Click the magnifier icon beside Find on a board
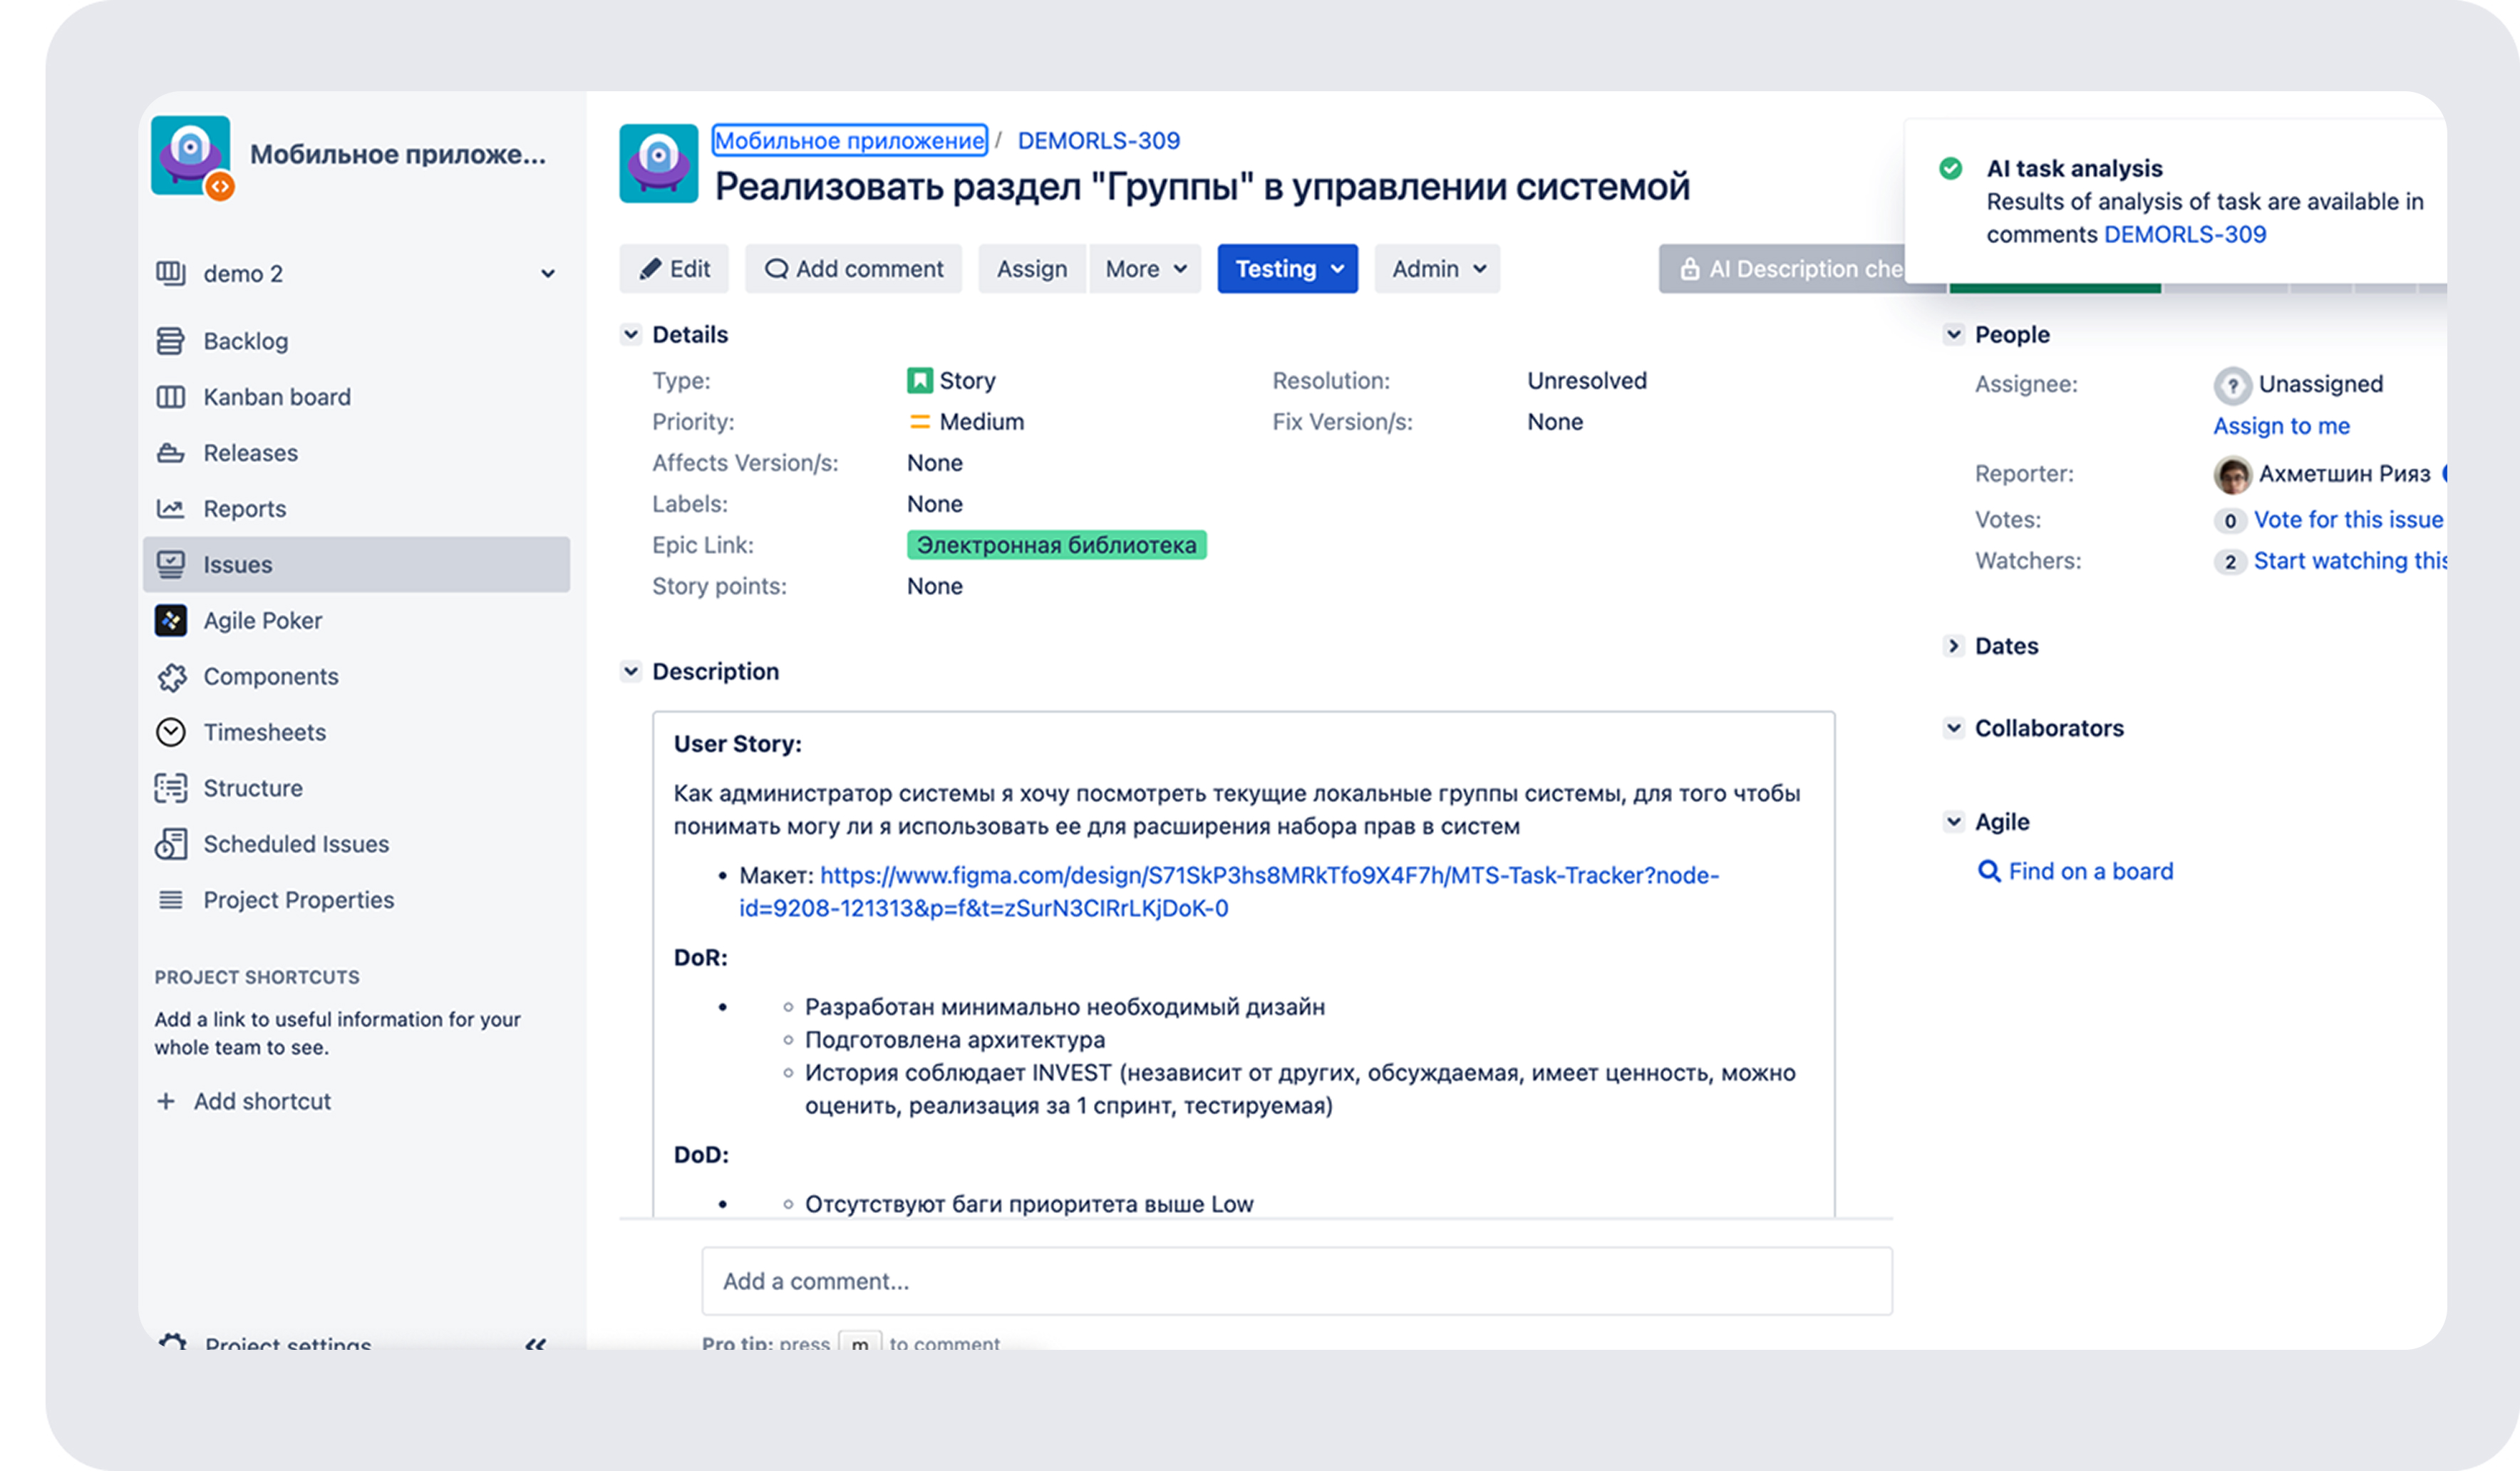 coord(1989,871)
